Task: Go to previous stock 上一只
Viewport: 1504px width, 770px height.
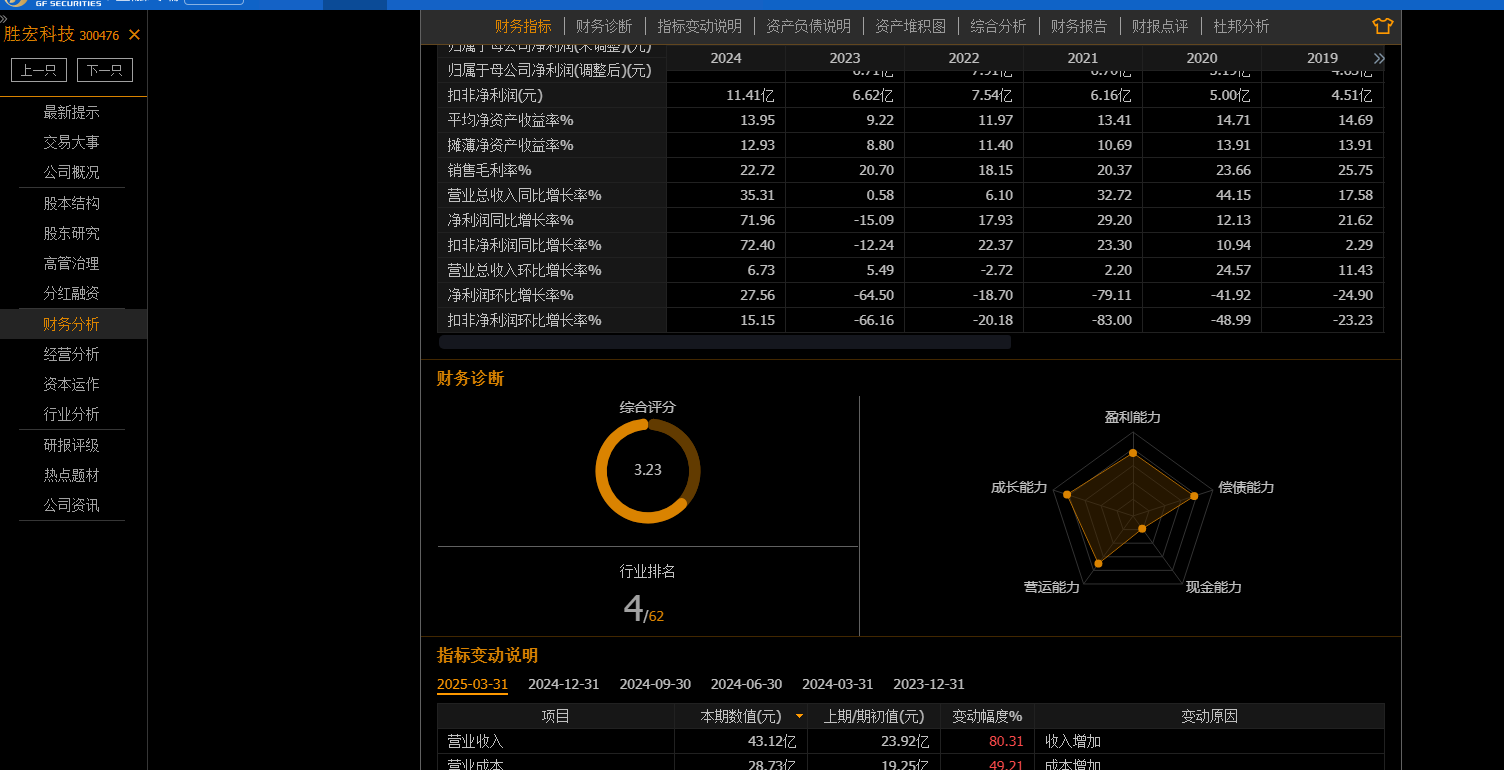Action: click(39, 70)
